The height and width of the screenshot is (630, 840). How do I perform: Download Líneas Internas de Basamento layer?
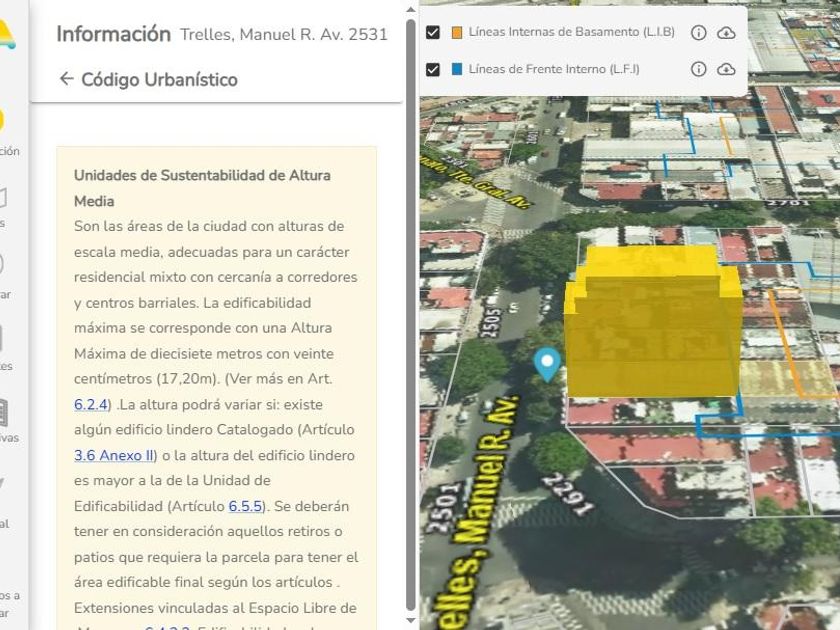click(x=726, y=33)
